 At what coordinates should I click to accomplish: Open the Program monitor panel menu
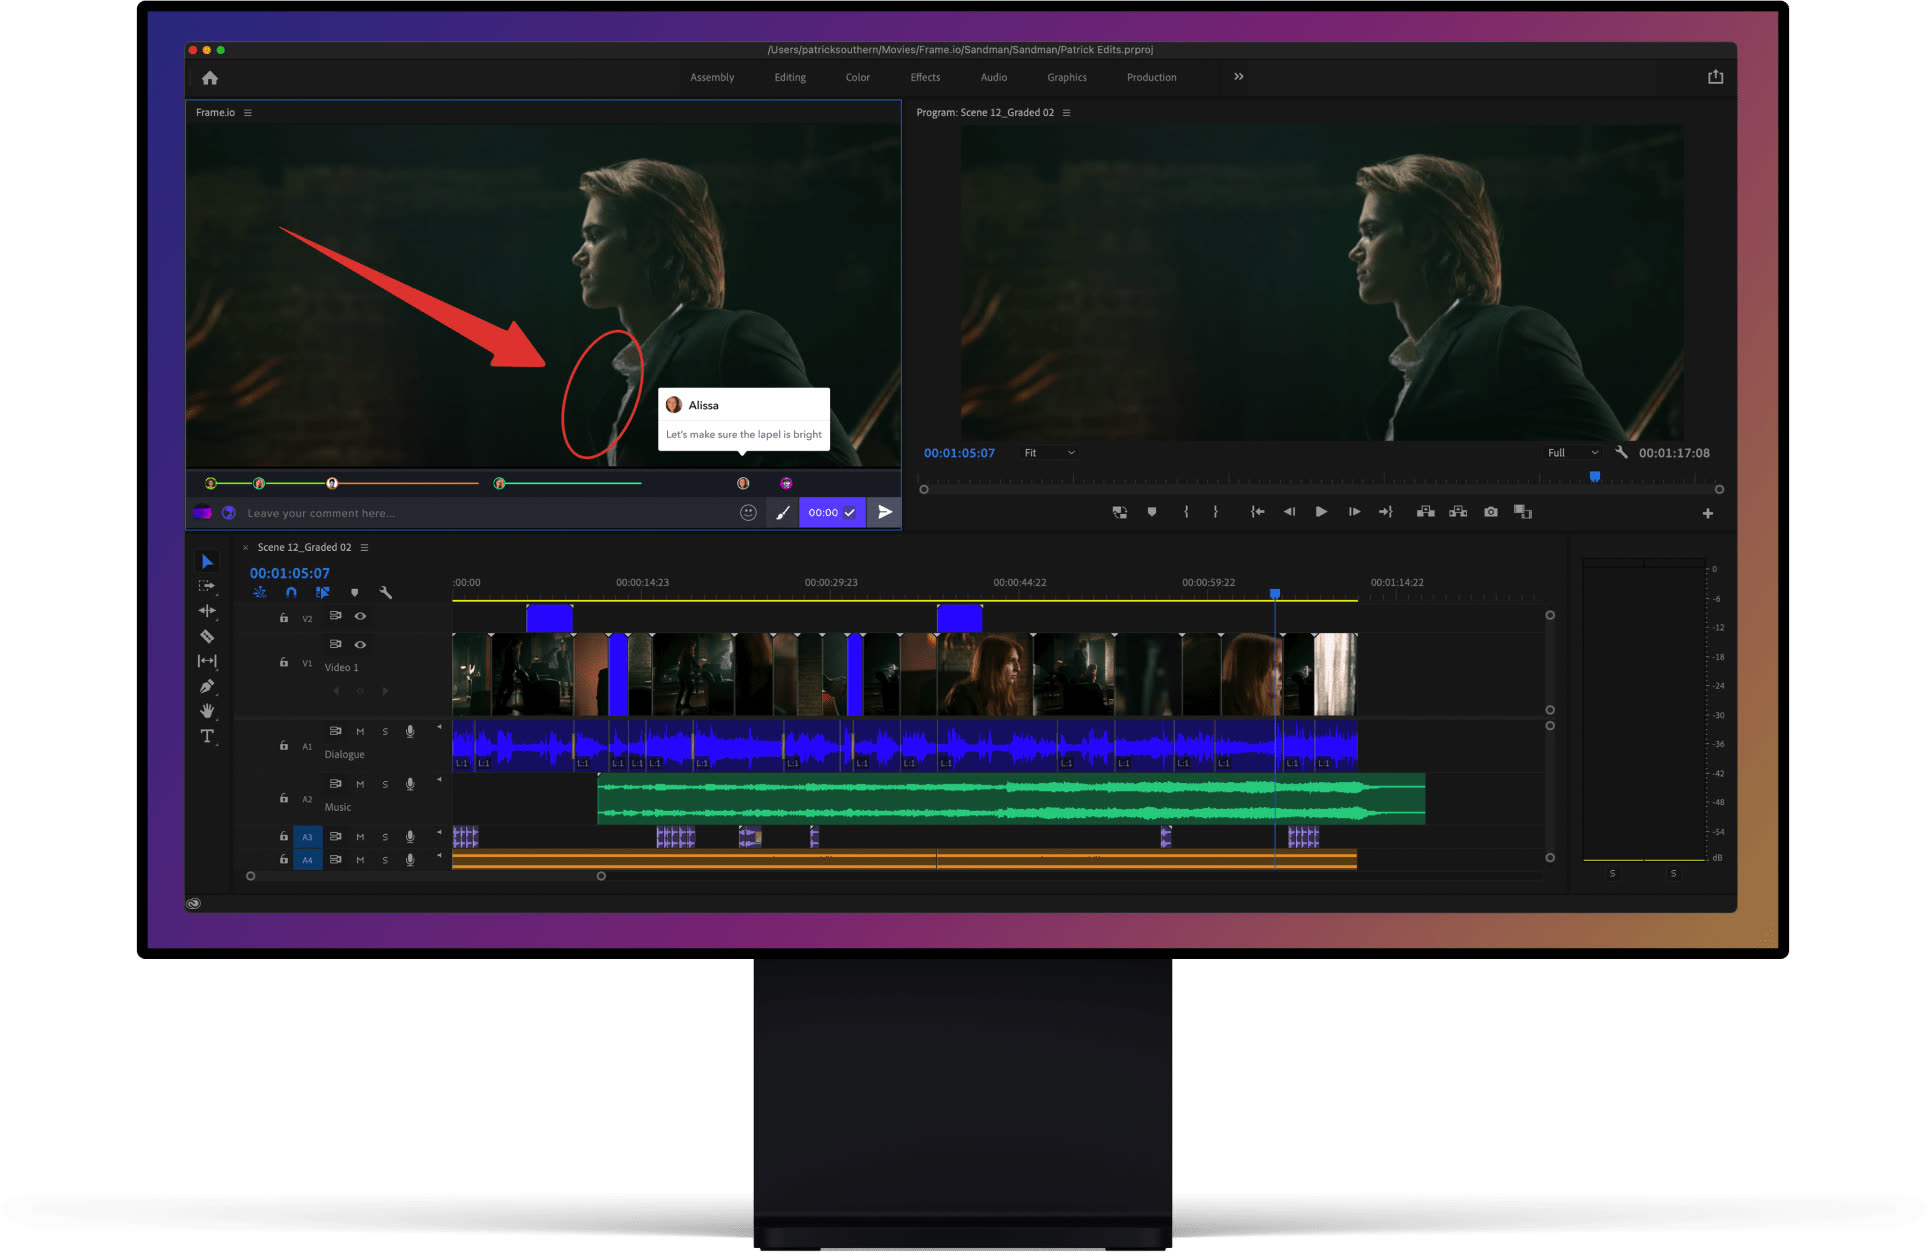pos(1066,113)
